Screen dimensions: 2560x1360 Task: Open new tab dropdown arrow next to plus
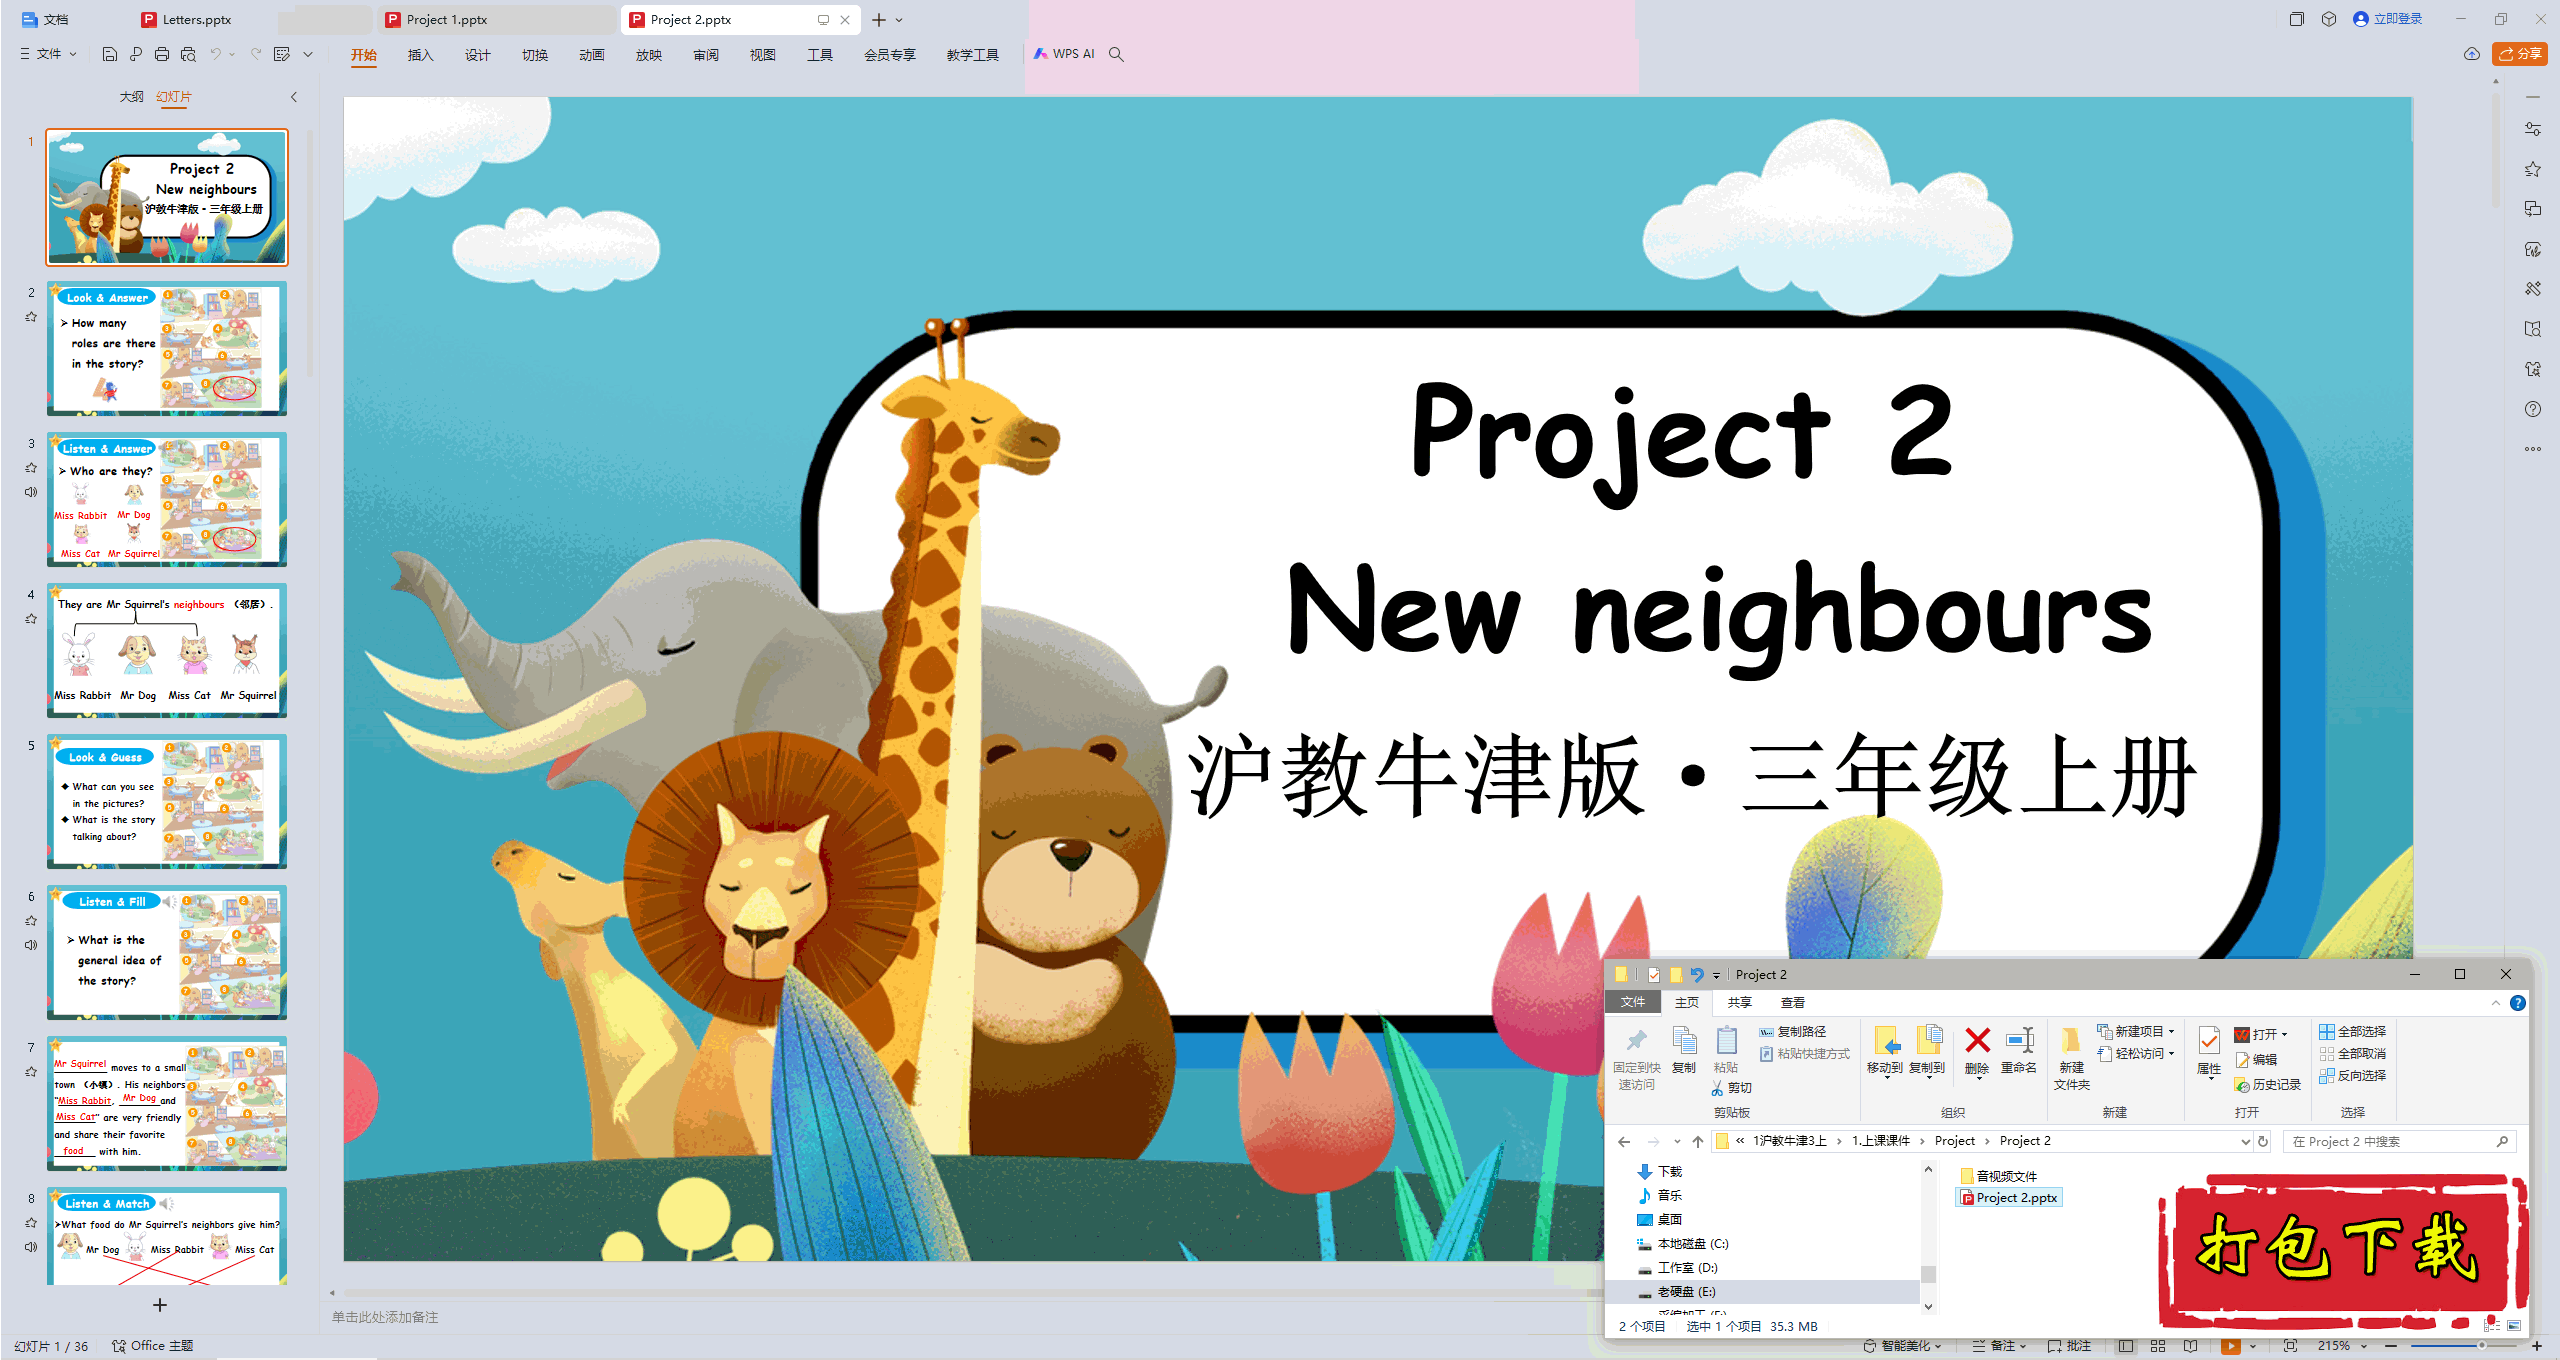point(899,20)
